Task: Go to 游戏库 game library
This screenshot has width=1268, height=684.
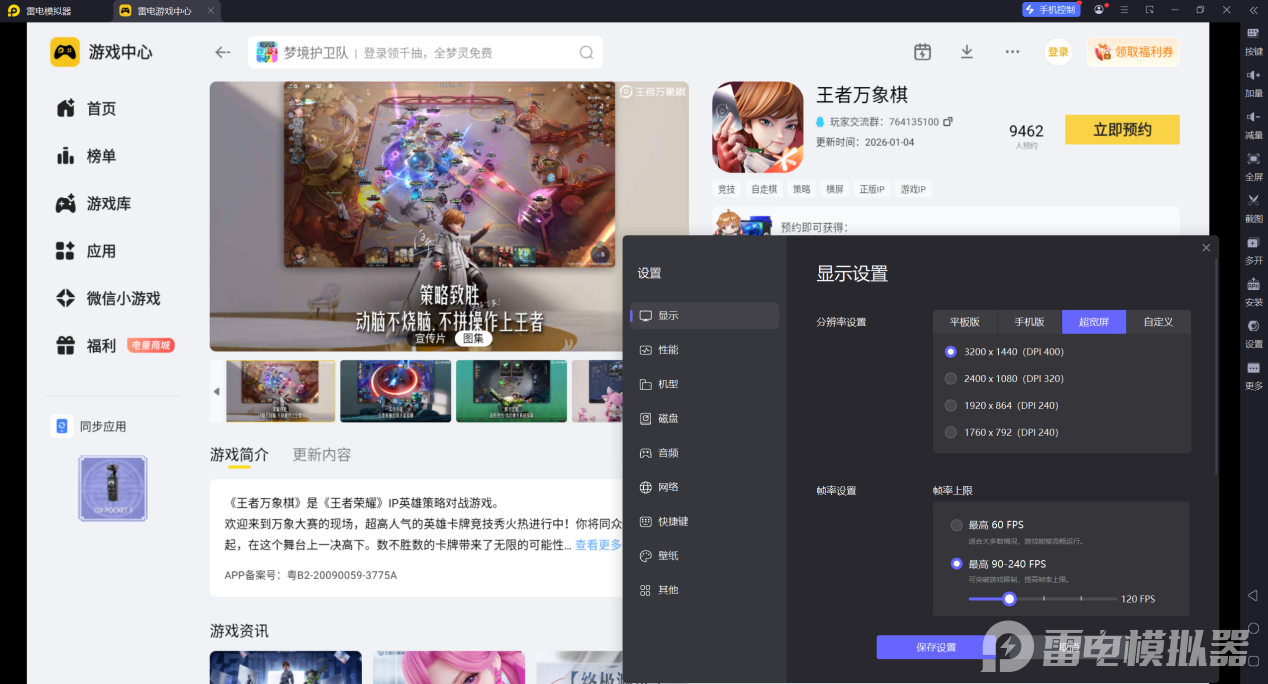Action: click(x=93, y=203)
